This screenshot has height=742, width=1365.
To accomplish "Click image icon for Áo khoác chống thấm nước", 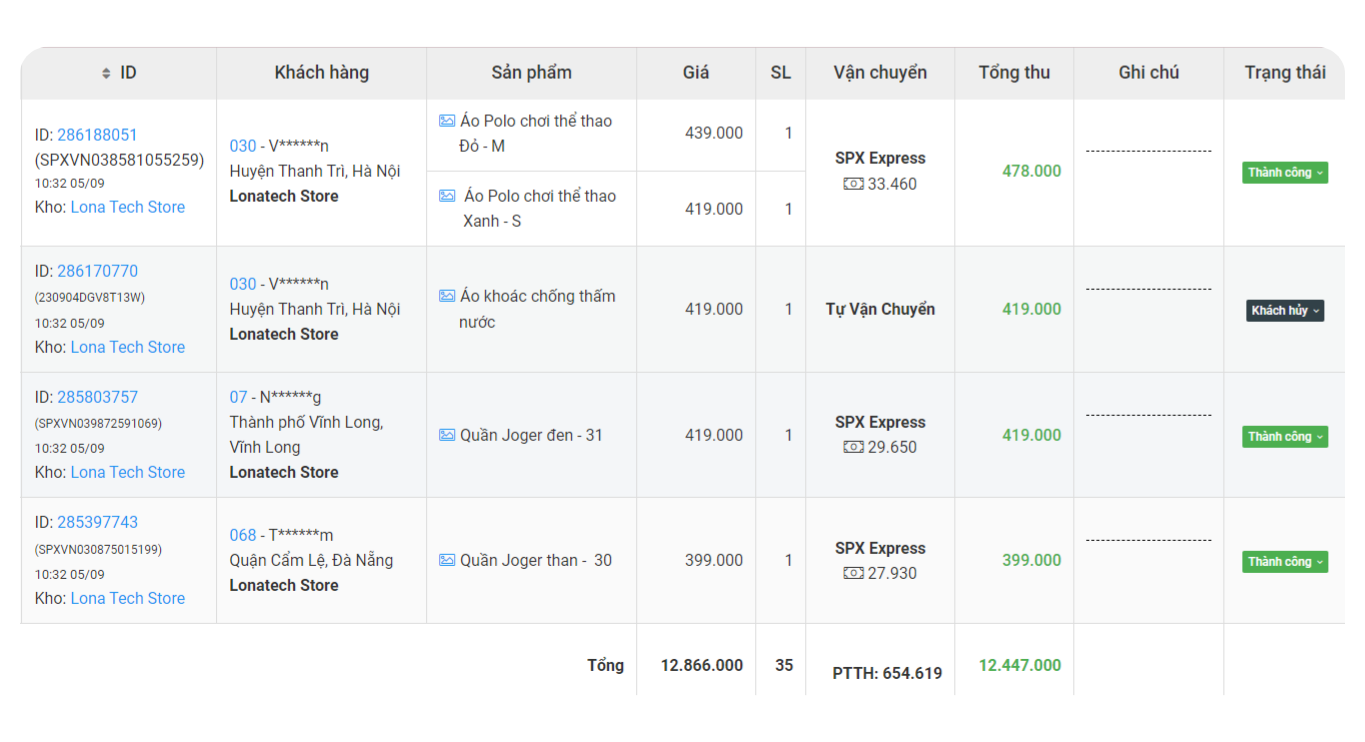I will click(x=447, y=296).
